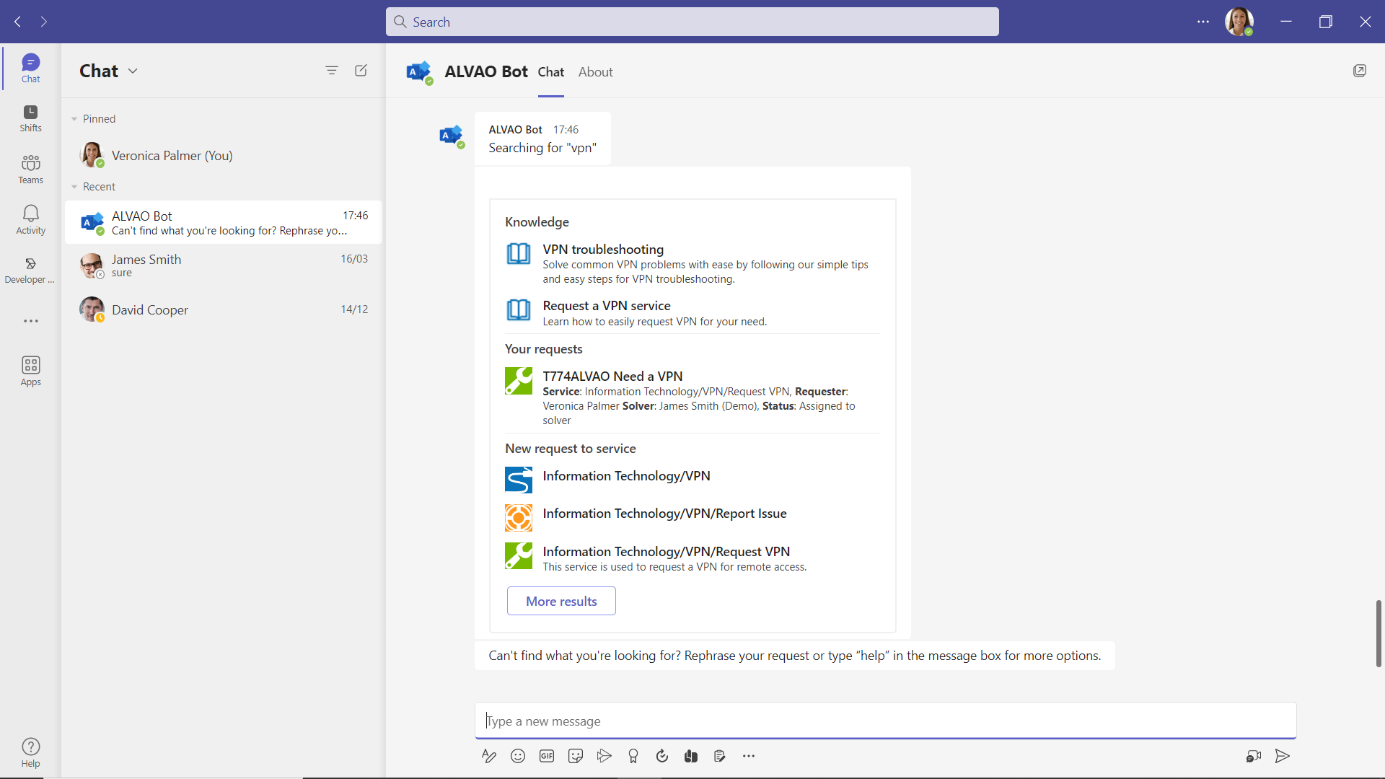Open the emoji picker
Image resolution: width=1385 pixels, height=779 pixels.
point(518,756)
